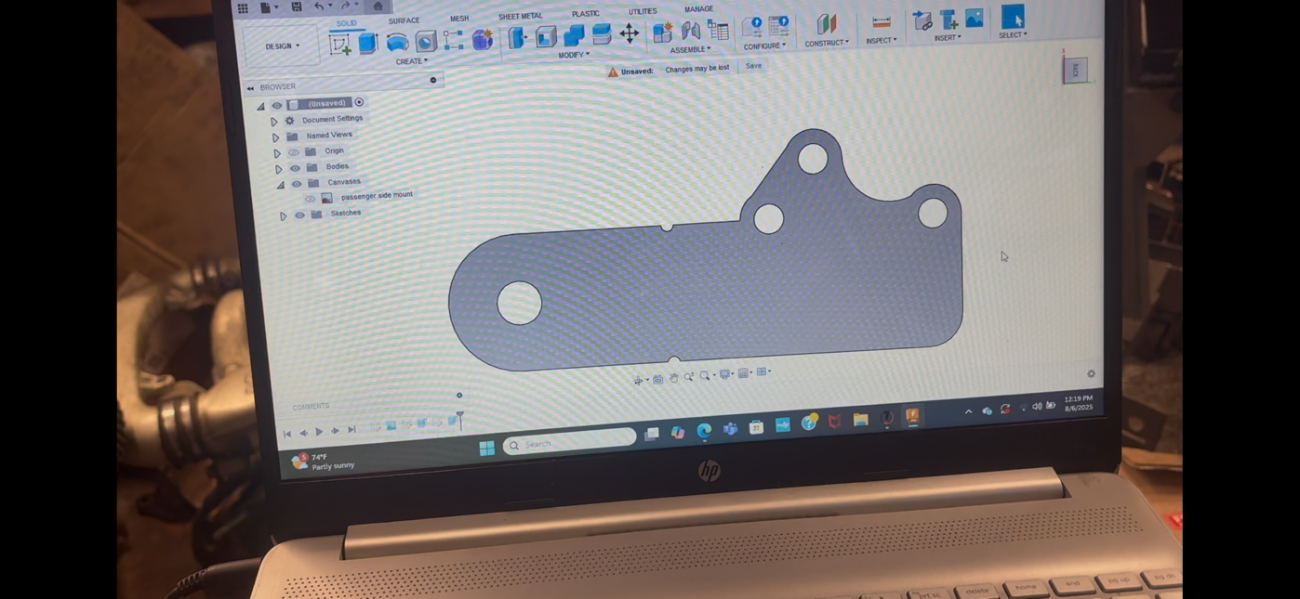Open the Design workspace dropdown
Viewport: 1300px width, 599px height.
coord(282,46)
